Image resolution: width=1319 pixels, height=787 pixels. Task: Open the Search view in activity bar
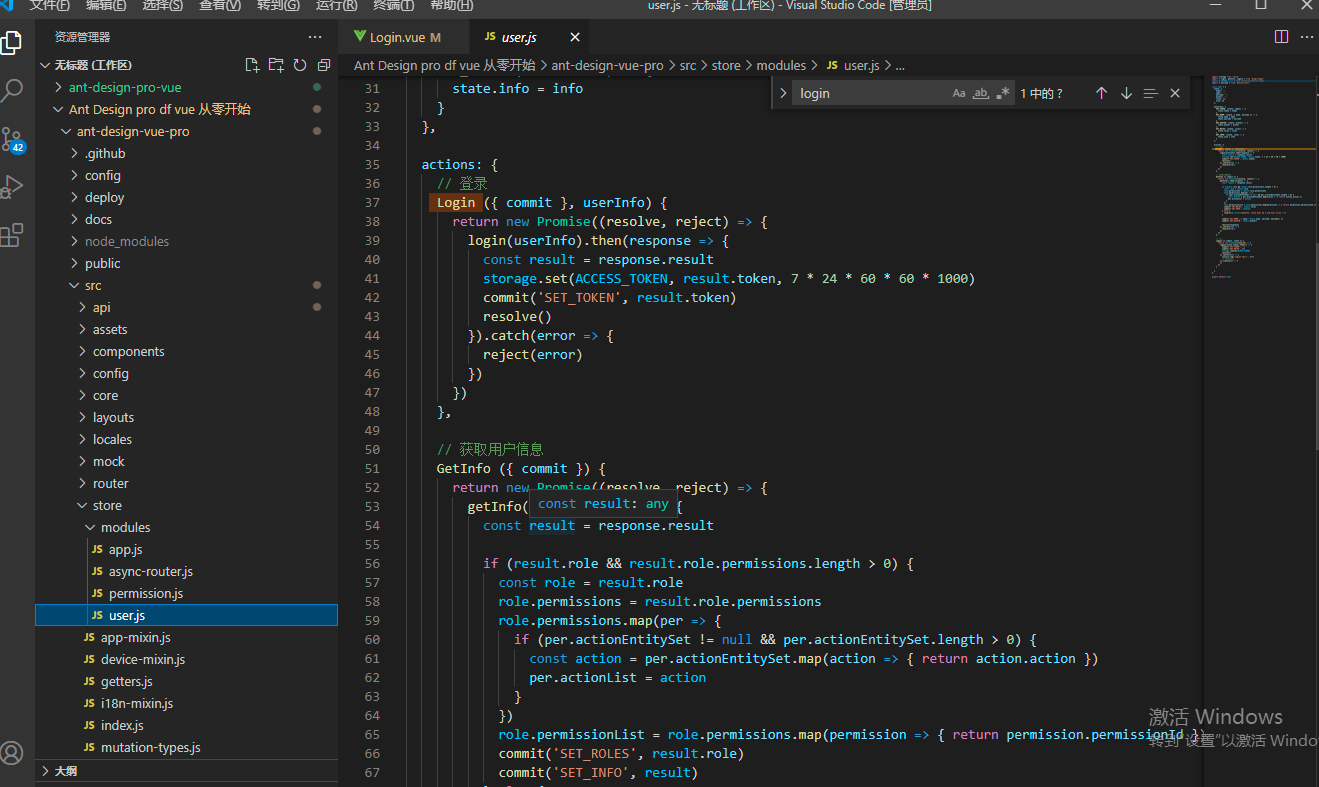click(x=12, y=91)
